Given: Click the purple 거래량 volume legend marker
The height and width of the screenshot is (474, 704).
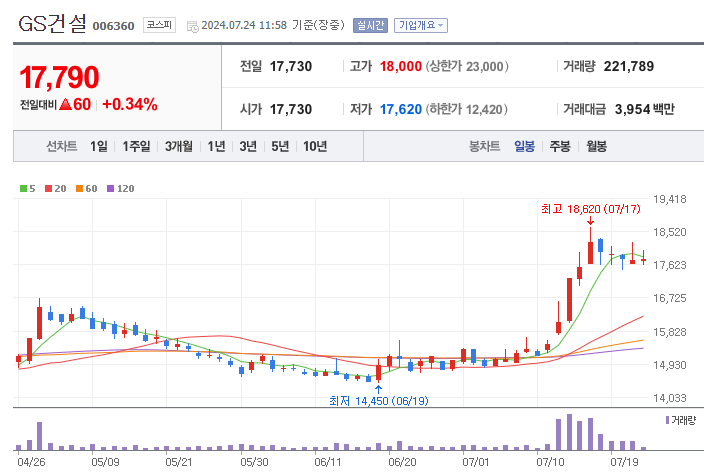Looking at the screenshot, I should tap(668, 420).
